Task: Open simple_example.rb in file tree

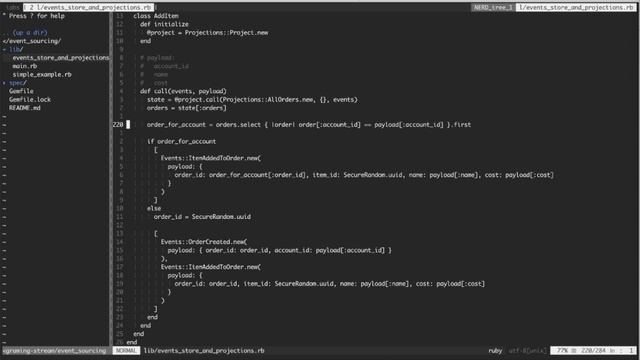Action: [x=42, y=74]
